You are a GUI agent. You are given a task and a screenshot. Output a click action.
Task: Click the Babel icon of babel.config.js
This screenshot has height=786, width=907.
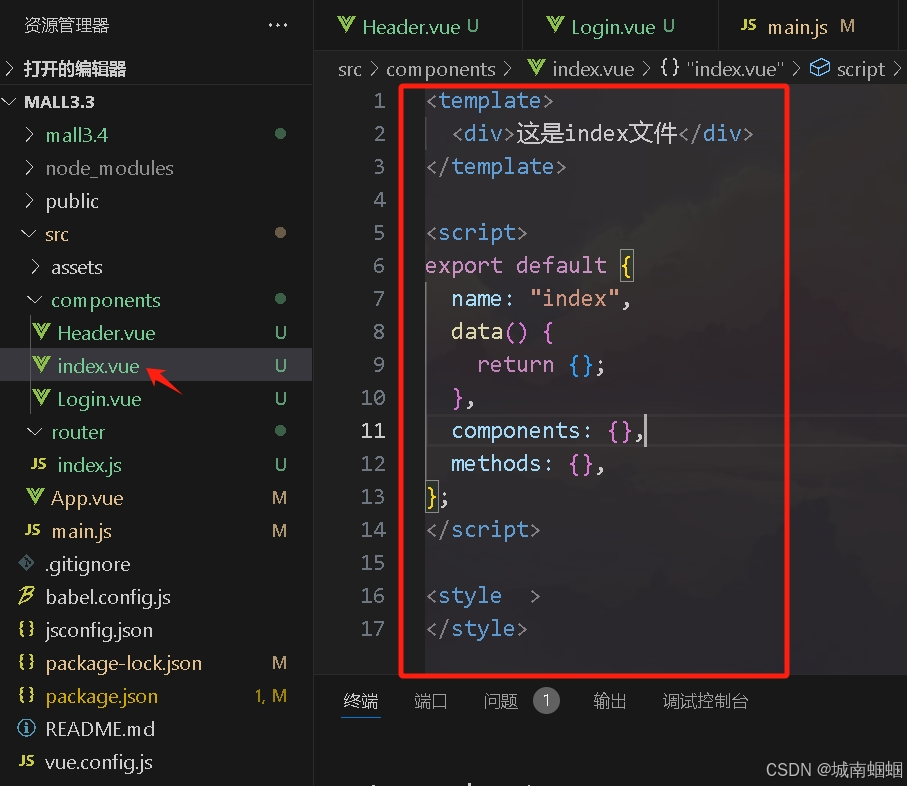click(27, 595)
